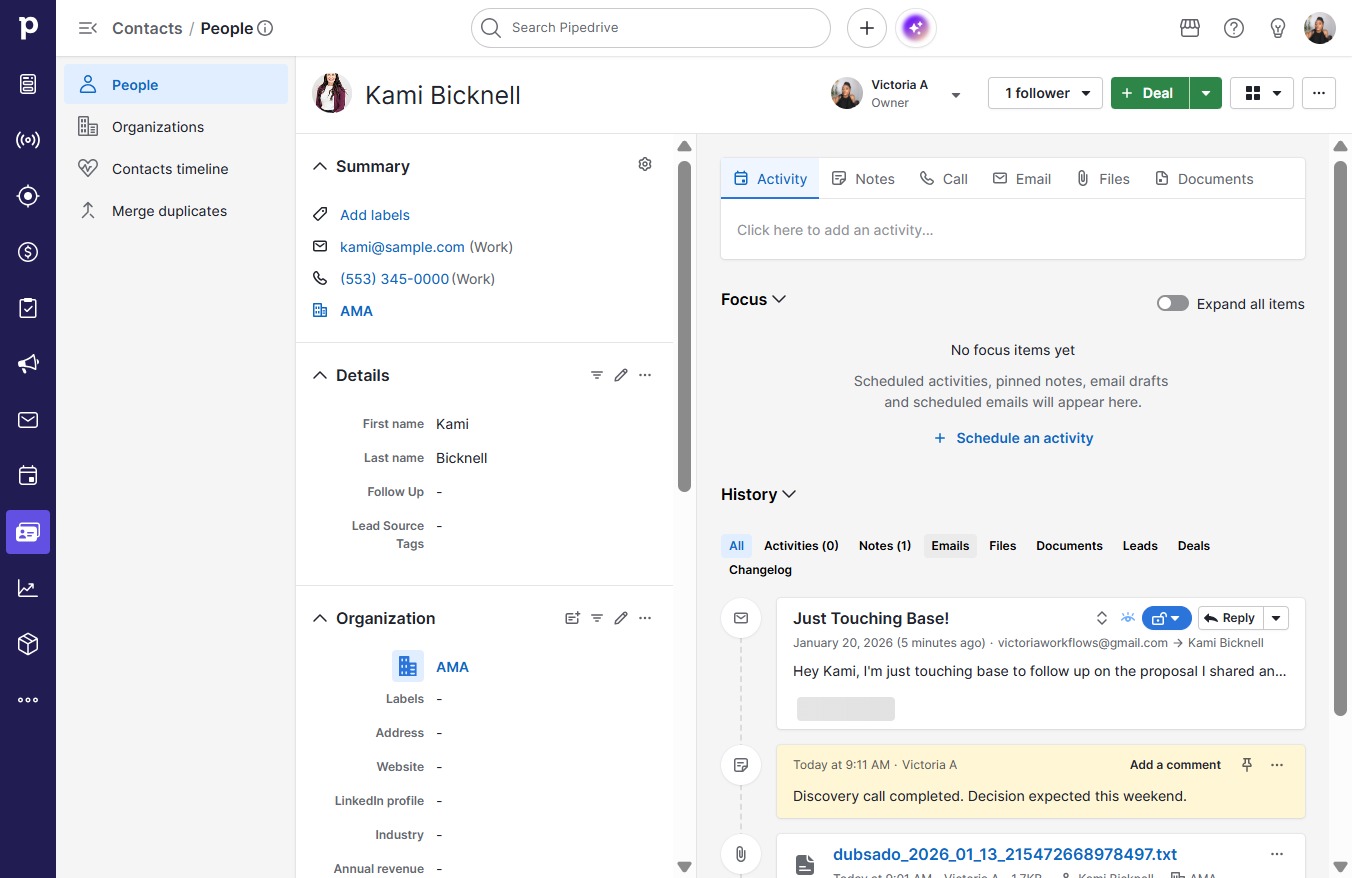
Task: Filter fields in Details section
Action: pyautogui.click(x=597, y=375)
